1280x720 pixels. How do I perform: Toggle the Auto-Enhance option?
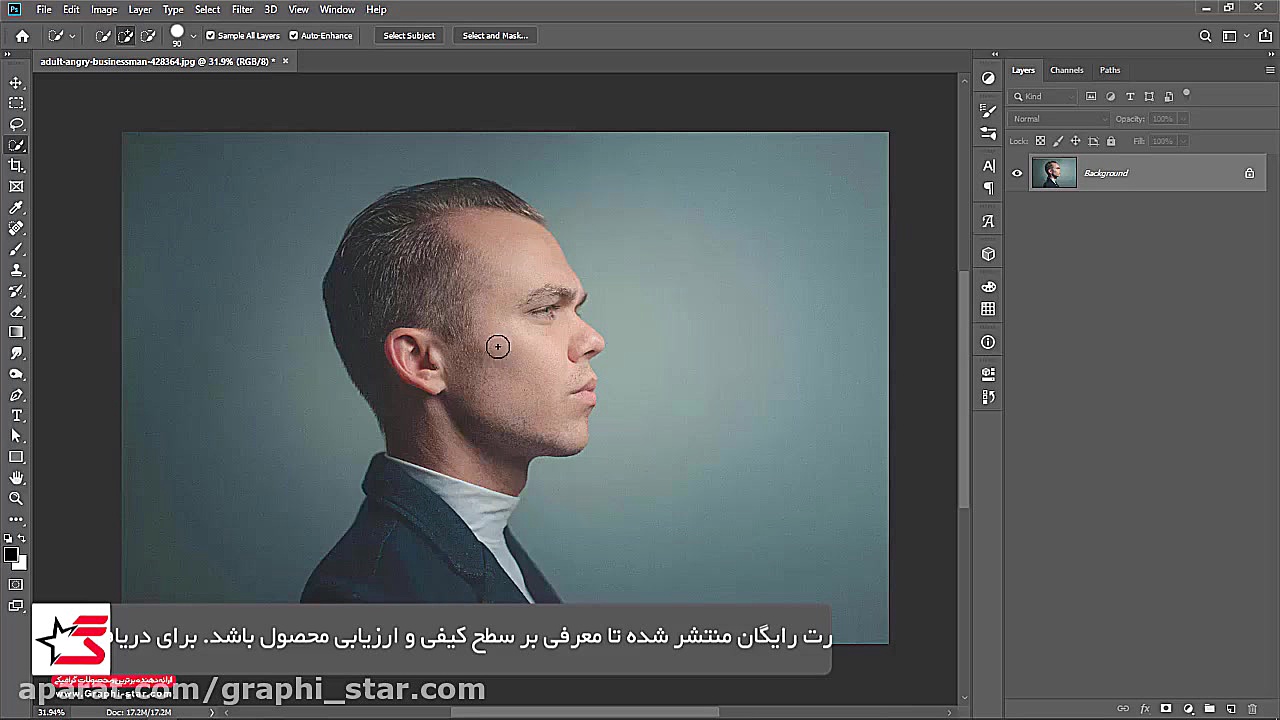pyautogui.click(x=292, y=35)
